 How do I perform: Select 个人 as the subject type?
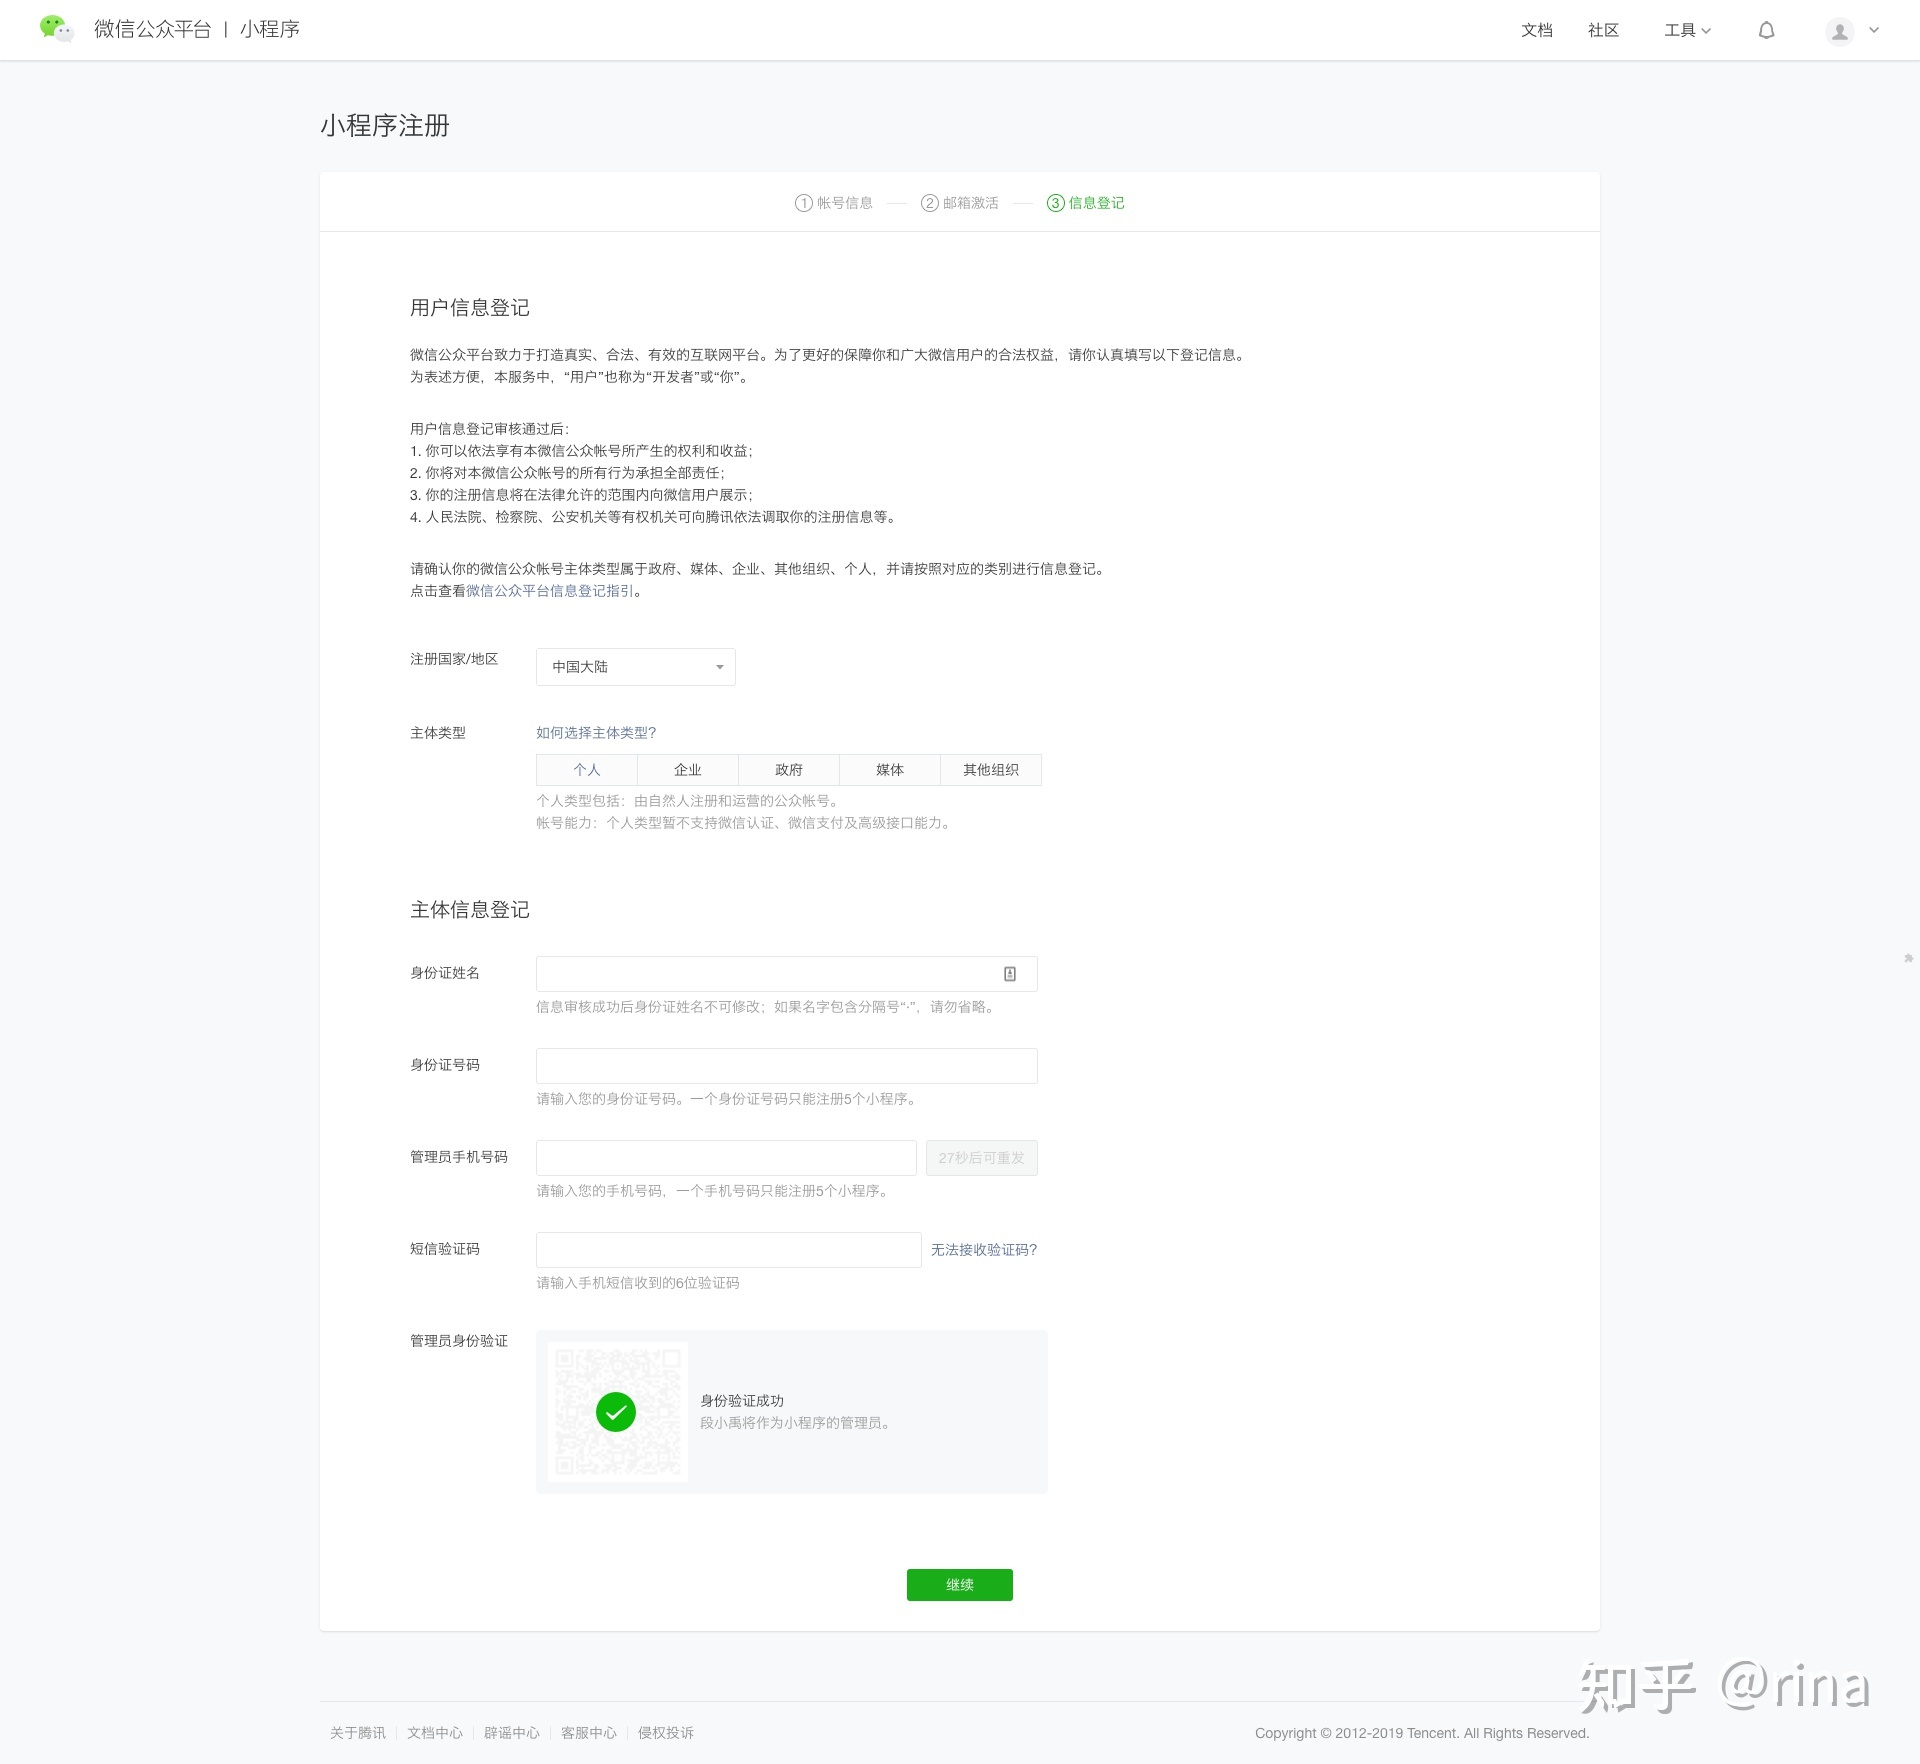(x=587, y=770)
